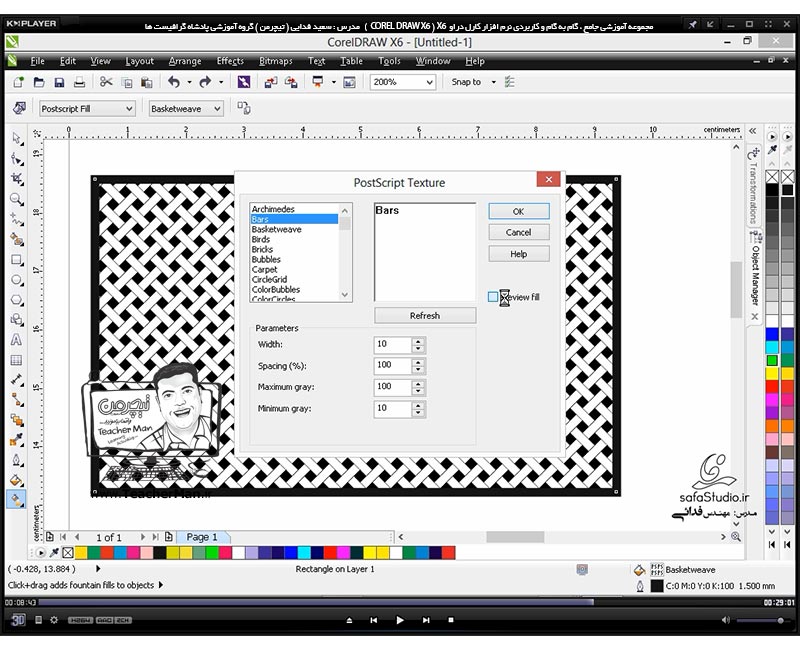Increase the Spacing (%) stepper
Viewport: 800px width, 650px height.
(x=418, y=363)
